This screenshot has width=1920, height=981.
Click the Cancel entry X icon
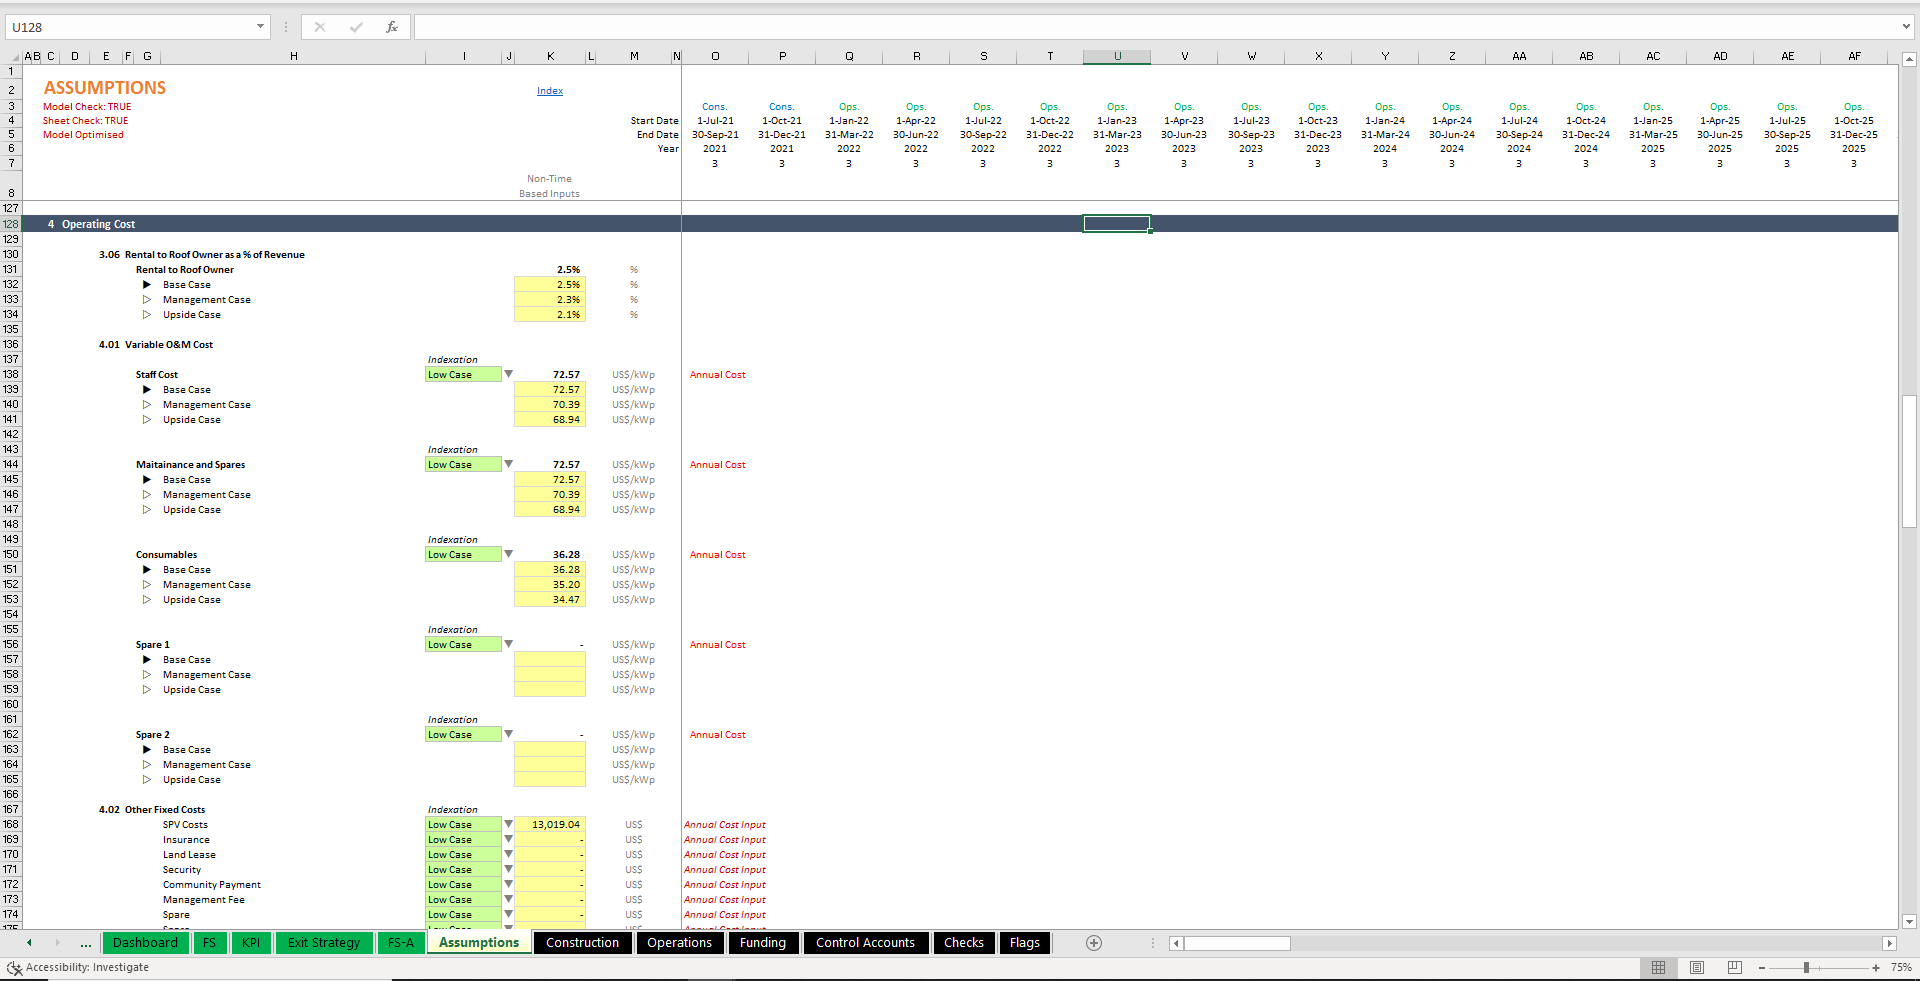pos(320,27)
